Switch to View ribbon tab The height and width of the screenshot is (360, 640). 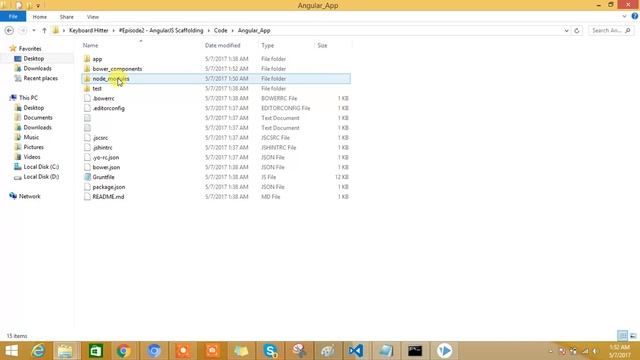[x=93, y=17]
